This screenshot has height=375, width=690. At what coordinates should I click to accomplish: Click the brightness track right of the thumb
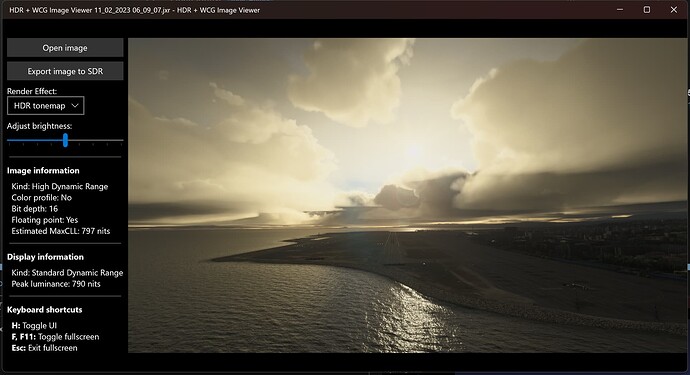(95, 140)
